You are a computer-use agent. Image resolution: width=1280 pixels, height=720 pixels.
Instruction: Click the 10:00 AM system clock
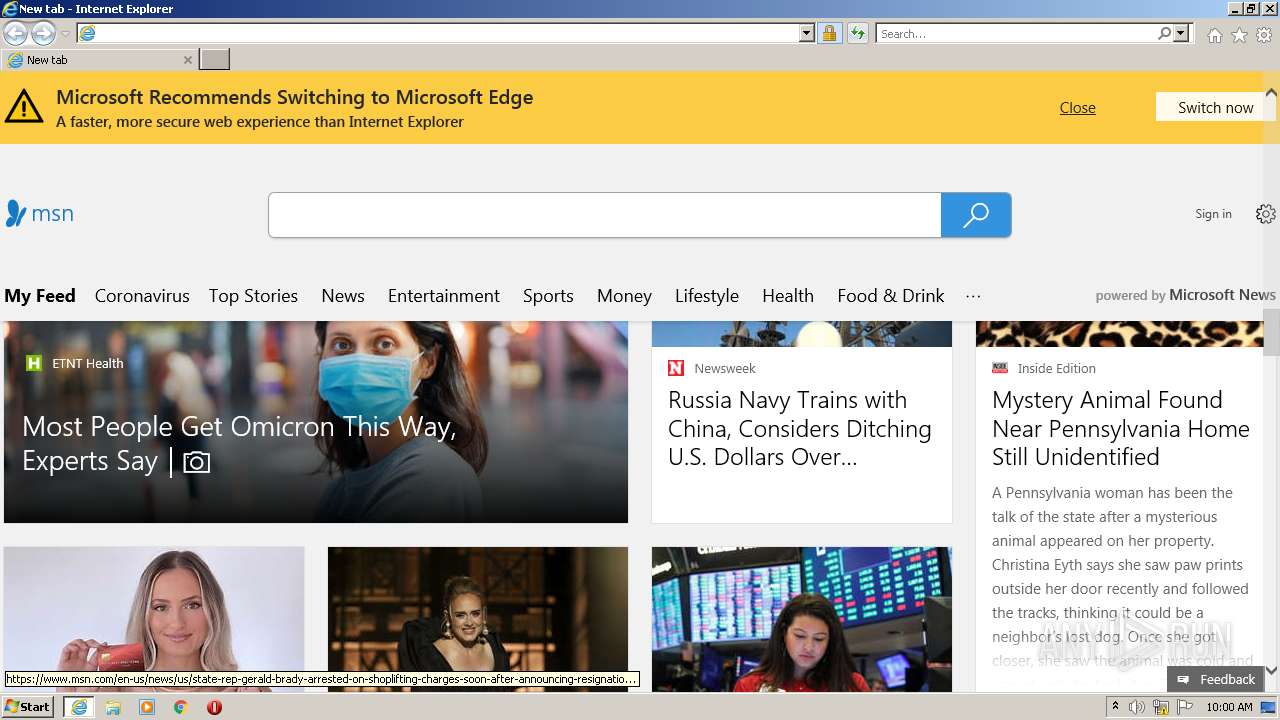(x=1229, y=707)
